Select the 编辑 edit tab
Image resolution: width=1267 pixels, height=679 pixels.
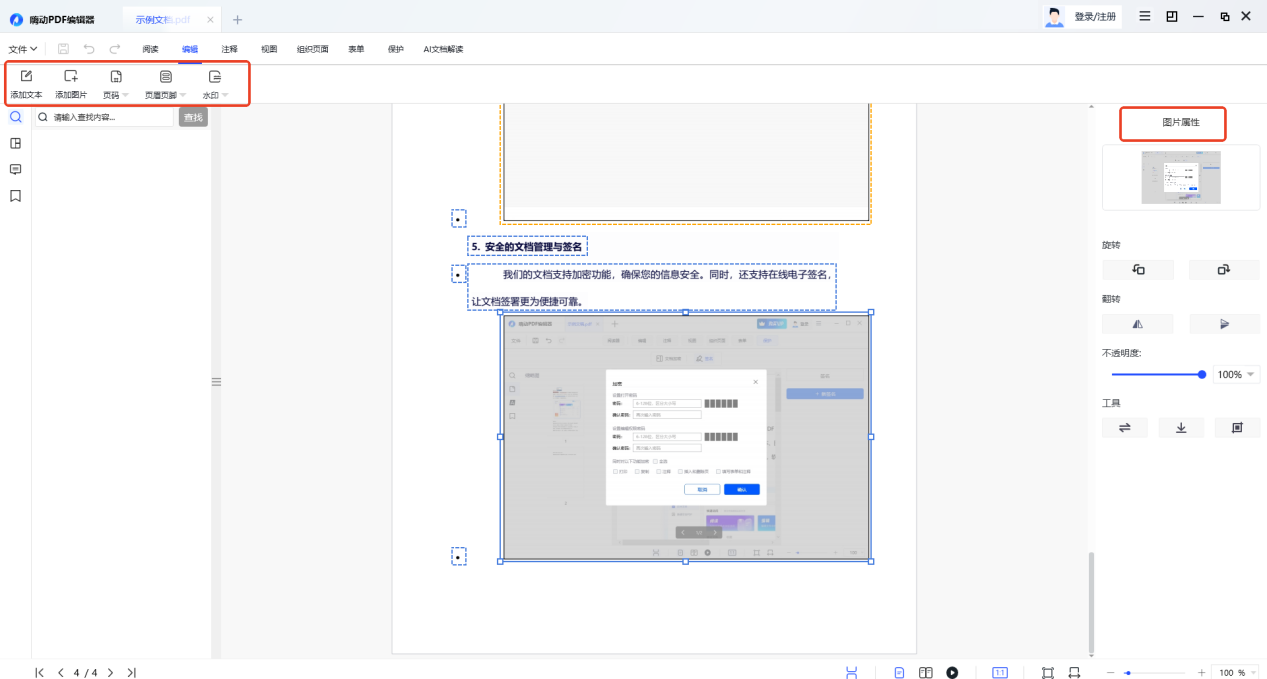coord(190,49)
